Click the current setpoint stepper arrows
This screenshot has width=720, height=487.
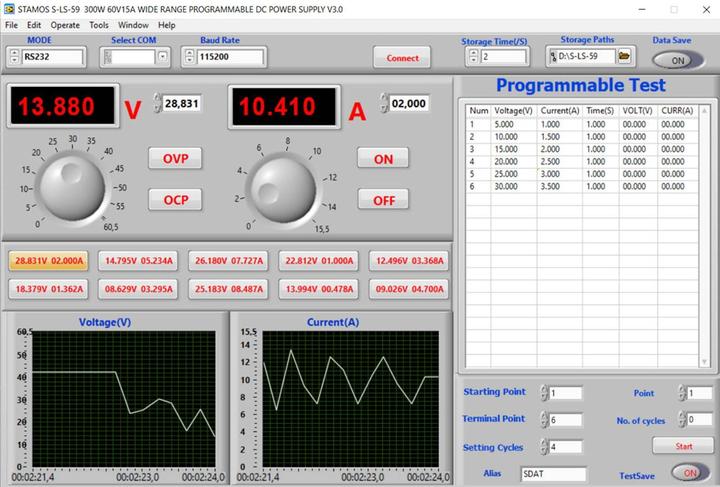click(x=383, y=103)
